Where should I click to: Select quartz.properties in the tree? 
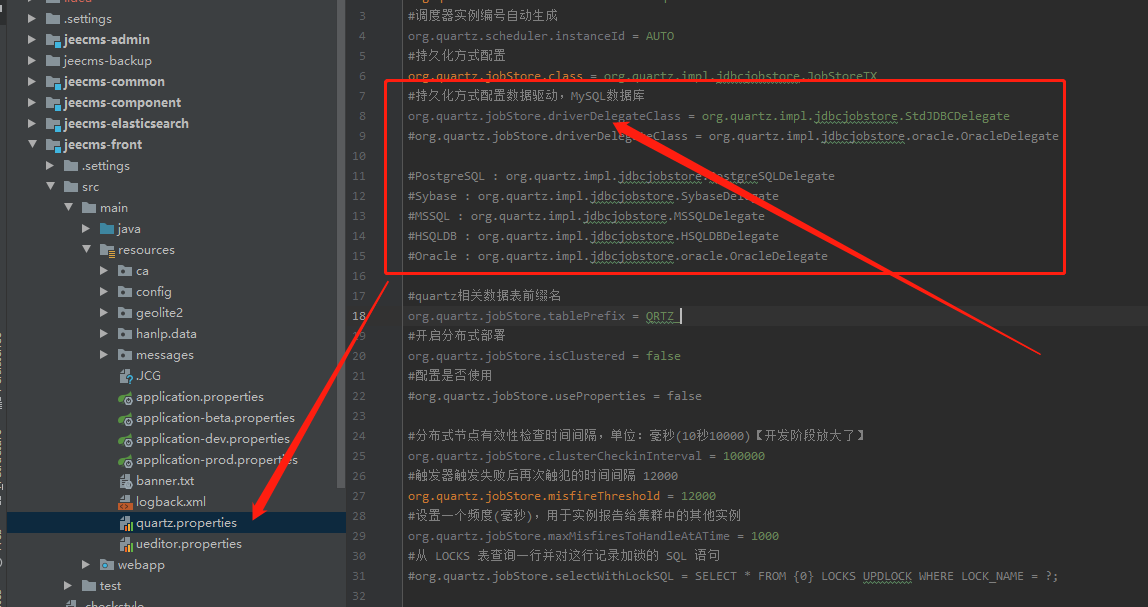[187, 523]
